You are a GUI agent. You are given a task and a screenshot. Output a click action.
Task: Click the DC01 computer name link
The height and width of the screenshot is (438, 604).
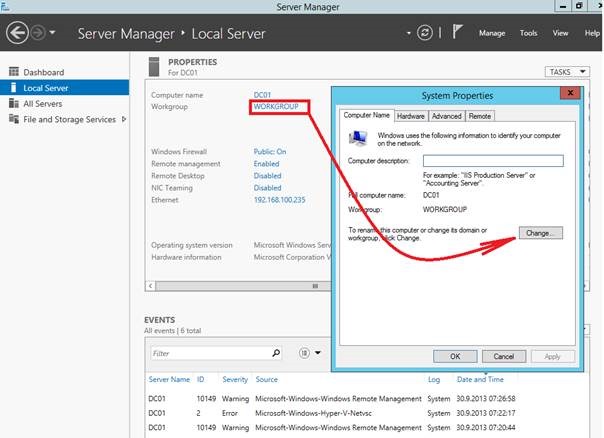pyautogui.click(x=262, y=95)
